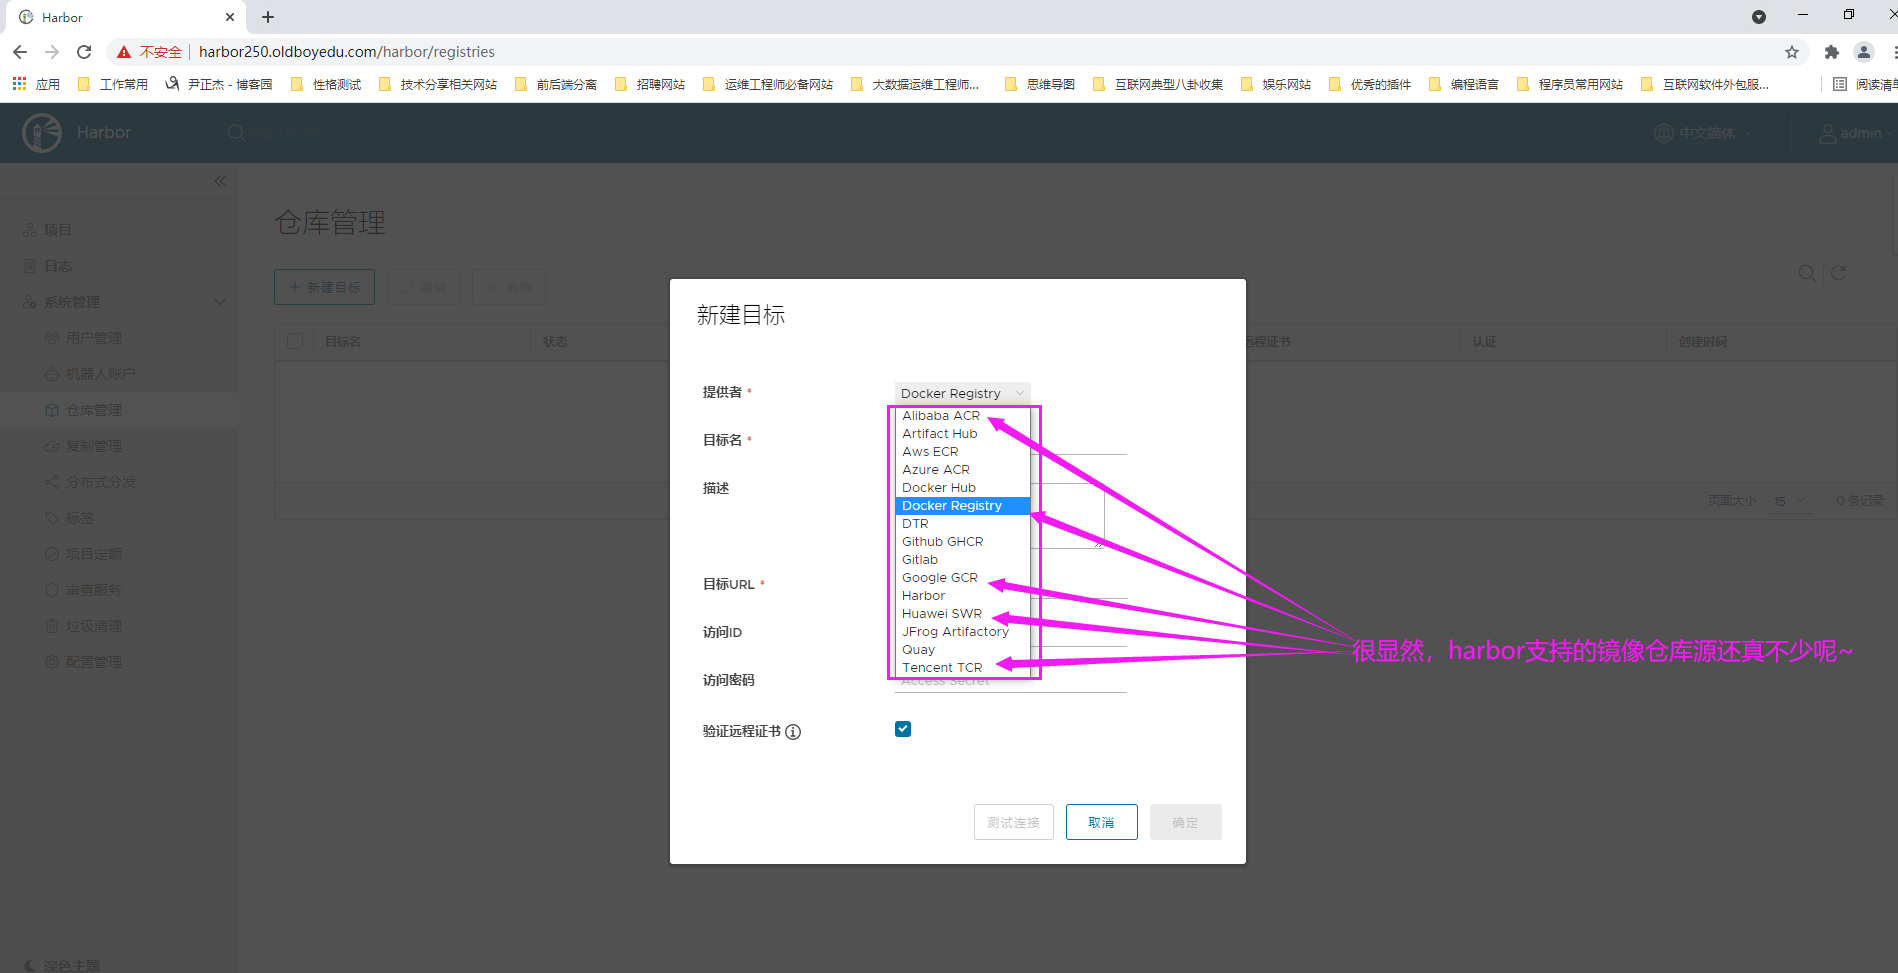Select Alibaba ACR from provider list
The image size is (1898, 973).
(941, 416)
